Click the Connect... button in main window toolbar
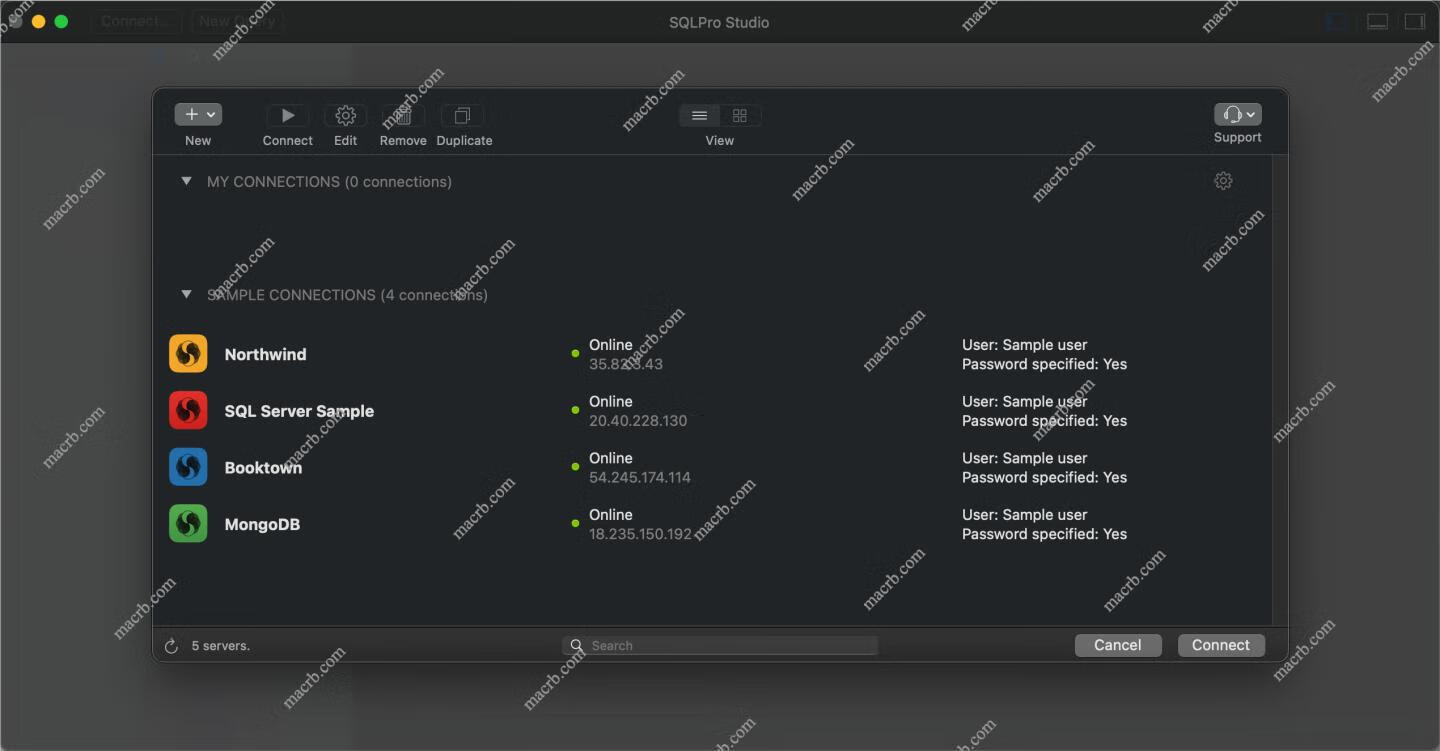The image size is (1440, 751). 136,21
